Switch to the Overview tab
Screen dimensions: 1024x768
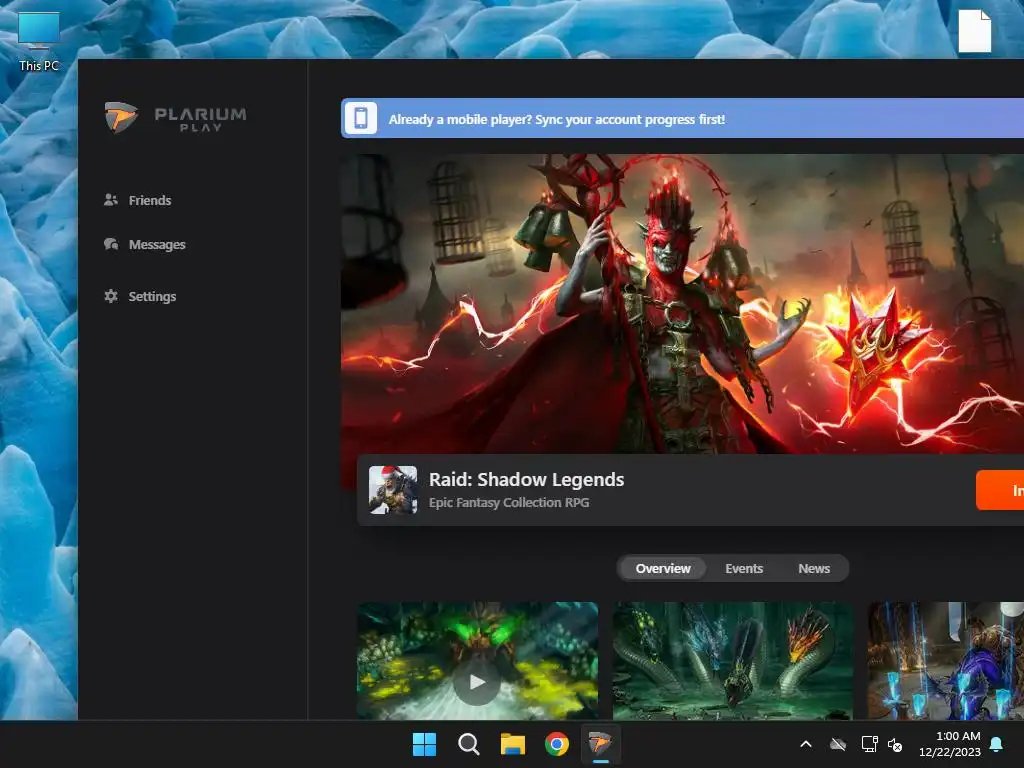click(x=663, y=568)
